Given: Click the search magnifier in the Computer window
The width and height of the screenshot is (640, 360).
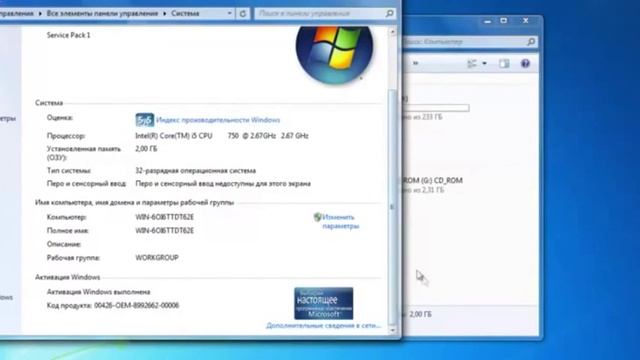Looking at the screenshot, I should [531, 42].
